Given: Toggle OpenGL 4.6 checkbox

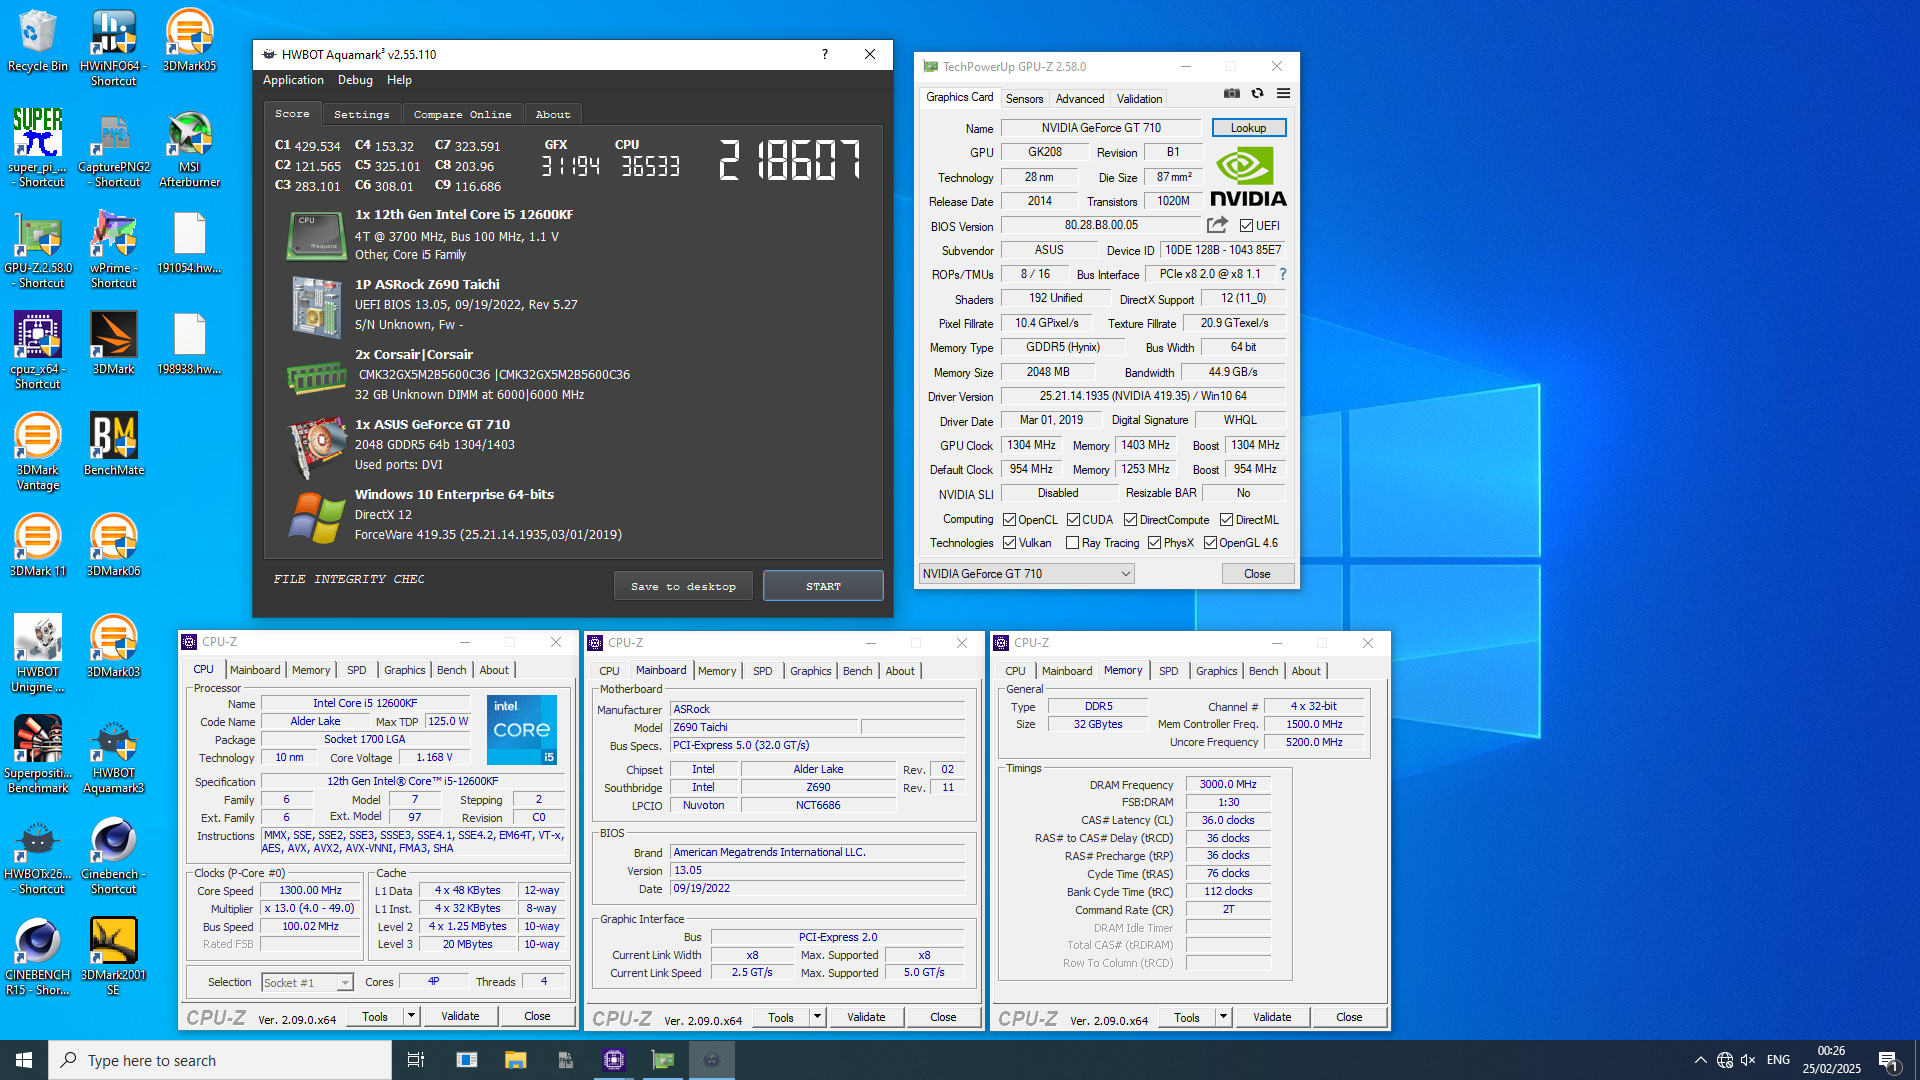Looking at the screenshot, I should (x=1210, y=543).
